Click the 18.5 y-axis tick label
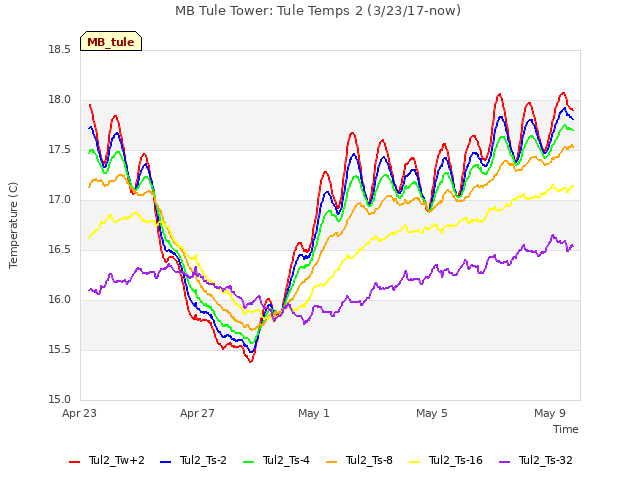Screen dimensions: 640x480 click(x=60, y=50)
